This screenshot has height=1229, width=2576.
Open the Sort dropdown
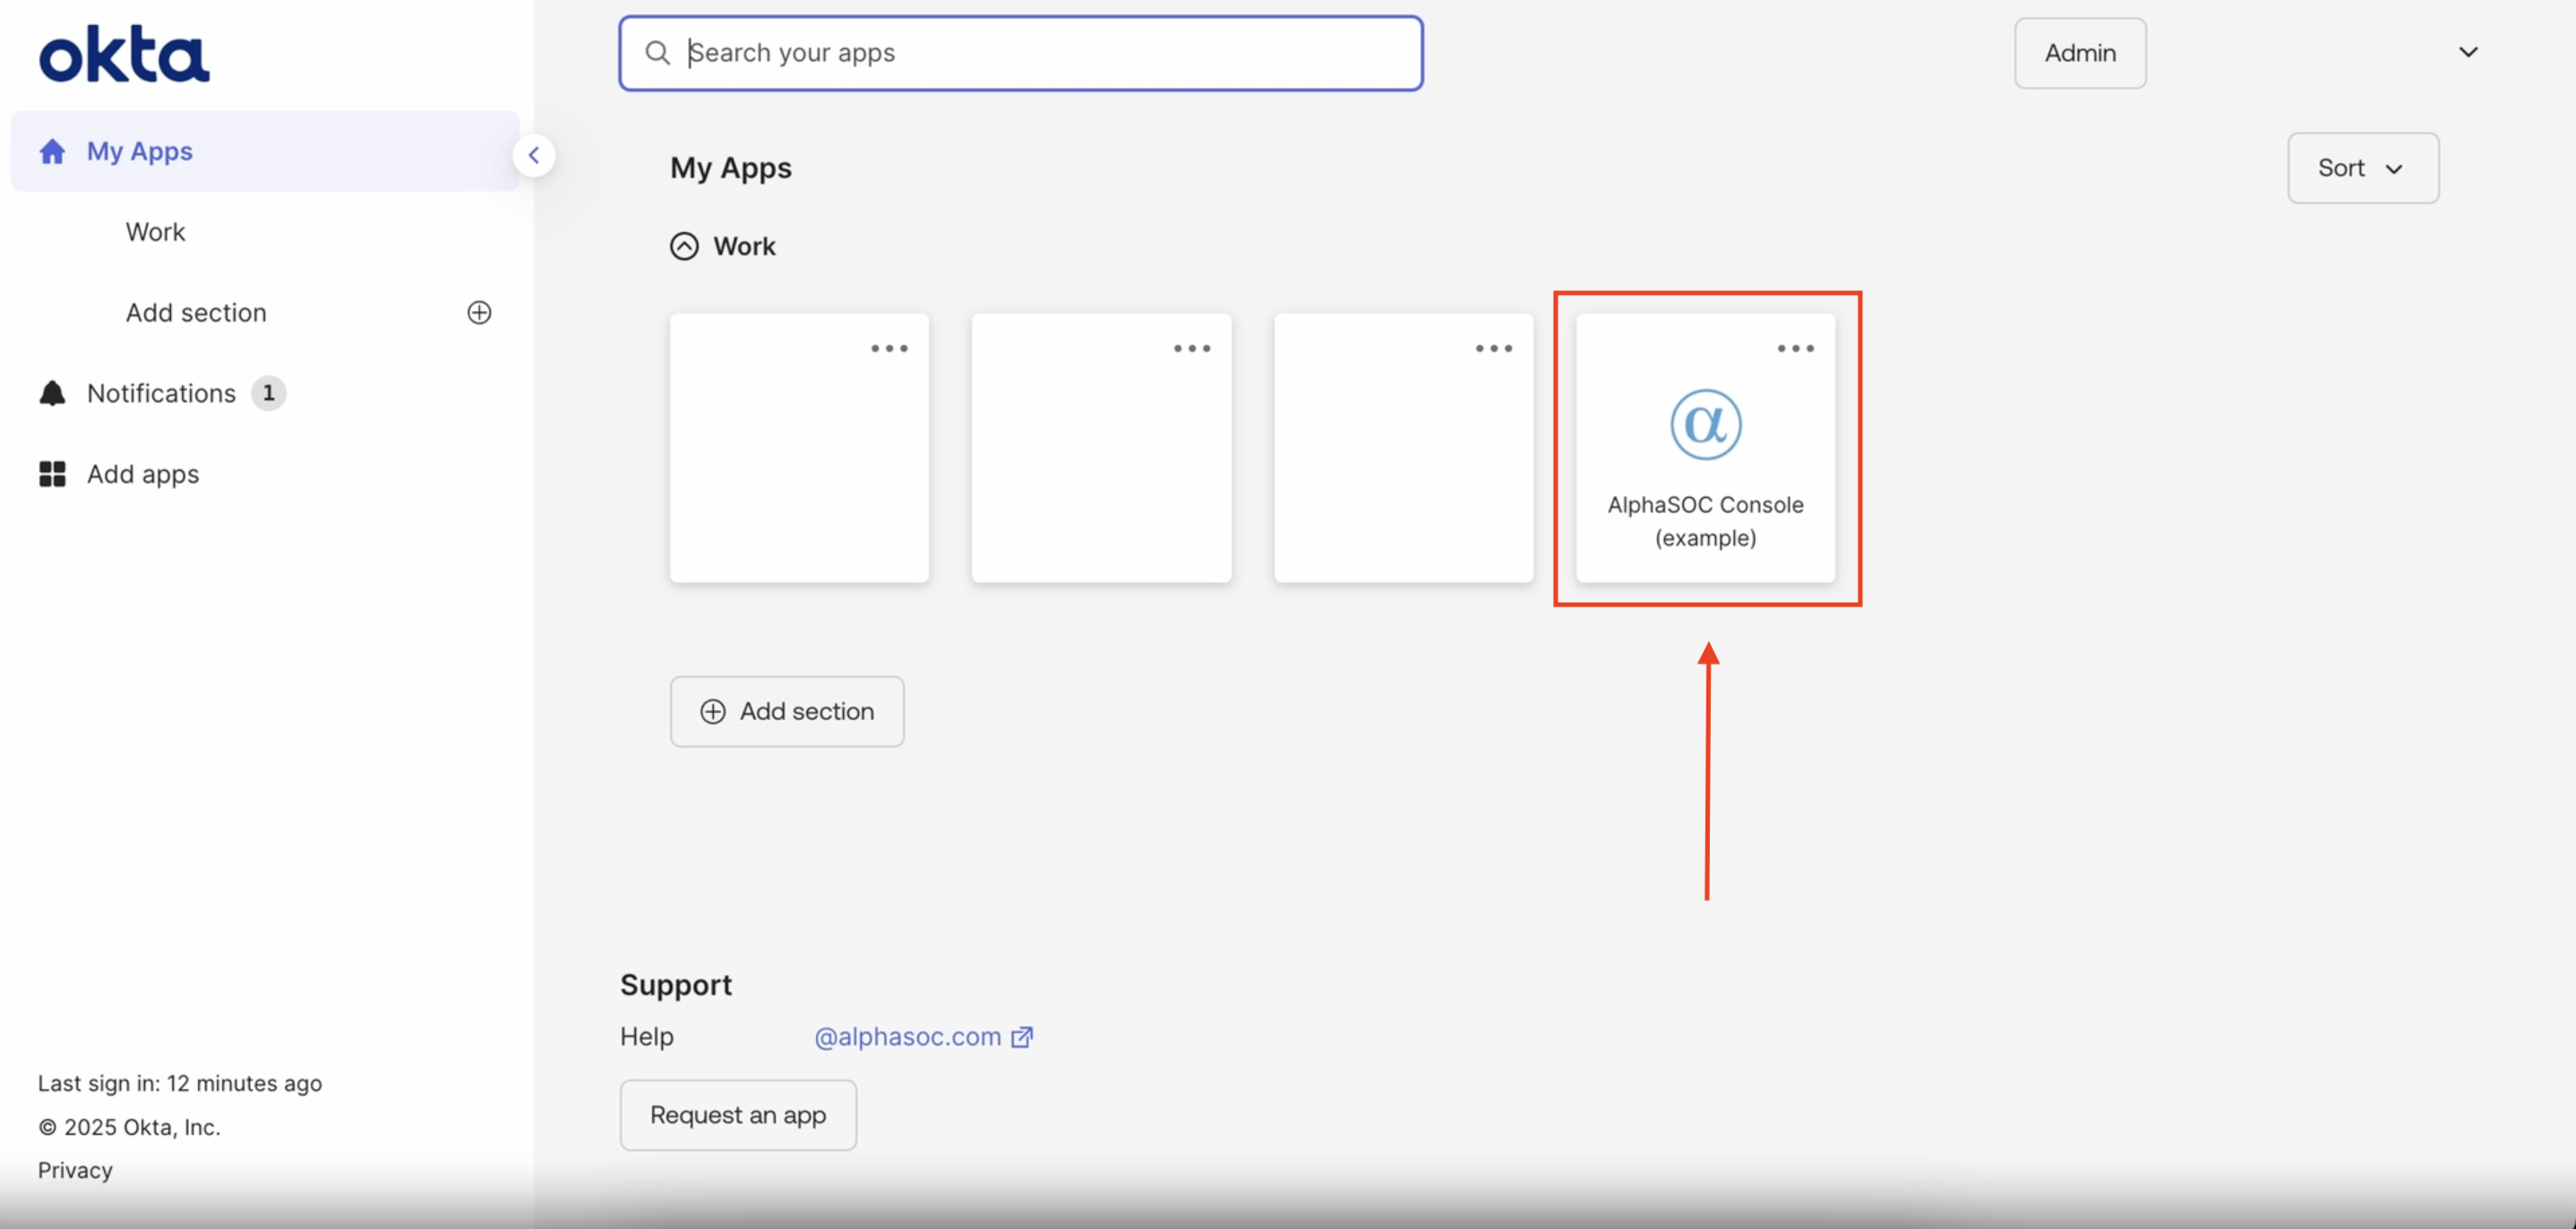2362,168
